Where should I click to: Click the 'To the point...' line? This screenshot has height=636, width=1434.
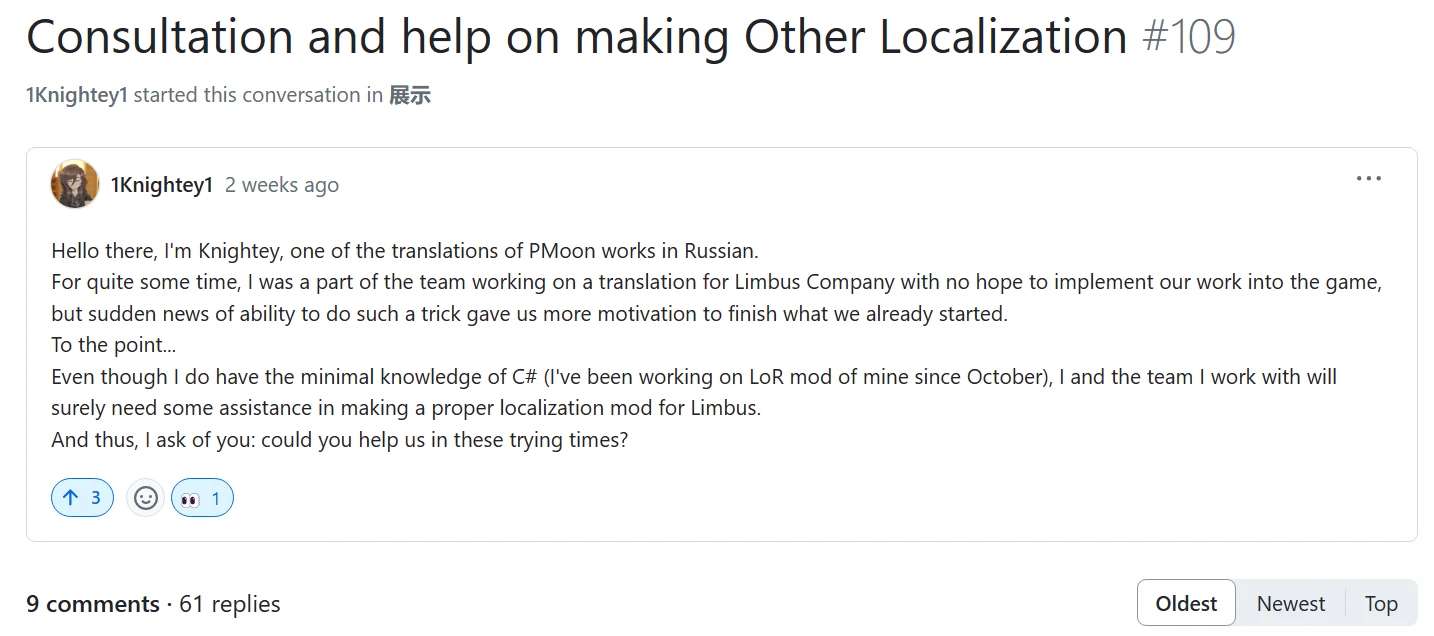pyautogui.click(x=114, y=345)
